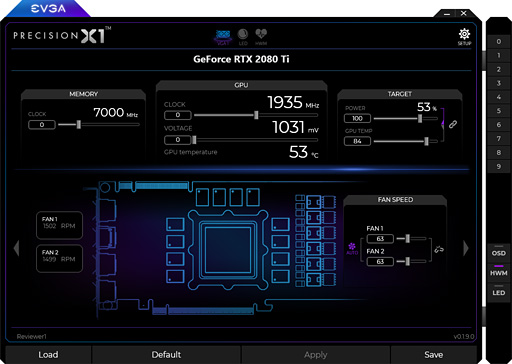
Task: Go to previous page with left arrow
Action: (x=16, y=248)
